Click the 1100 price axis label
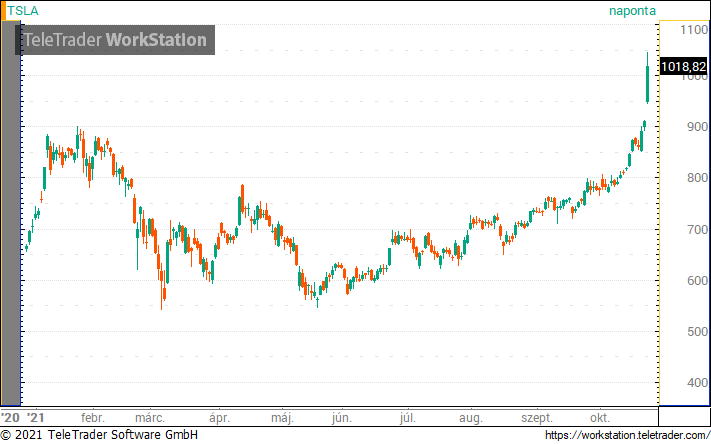711x444 pixels. point(694,30)
